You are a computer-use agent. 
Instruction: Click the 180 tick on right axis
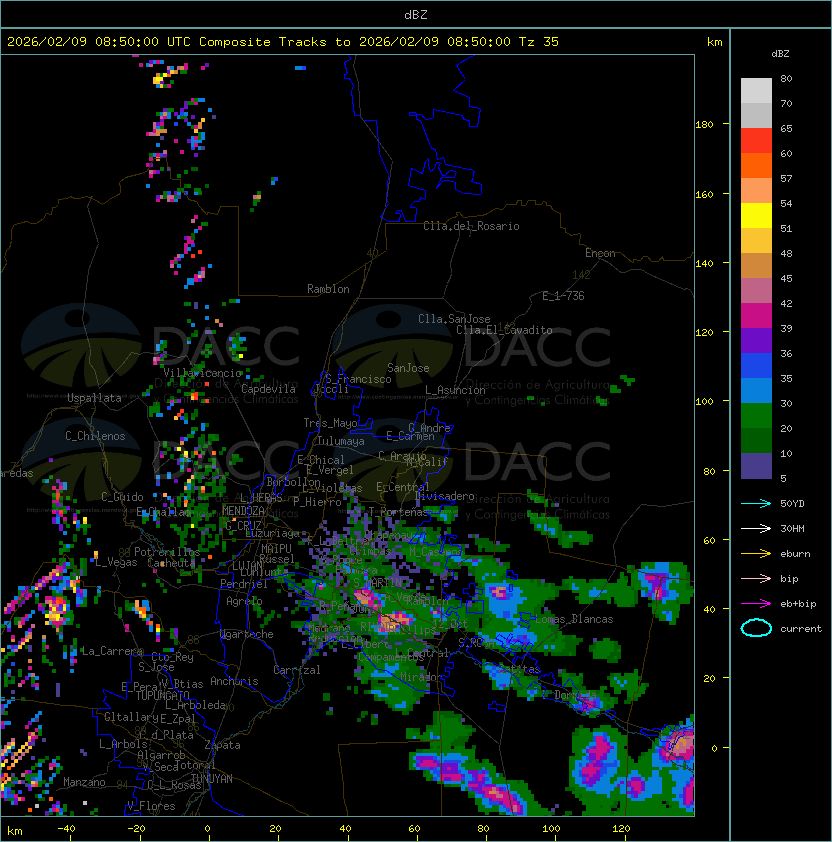coord(704,125)
